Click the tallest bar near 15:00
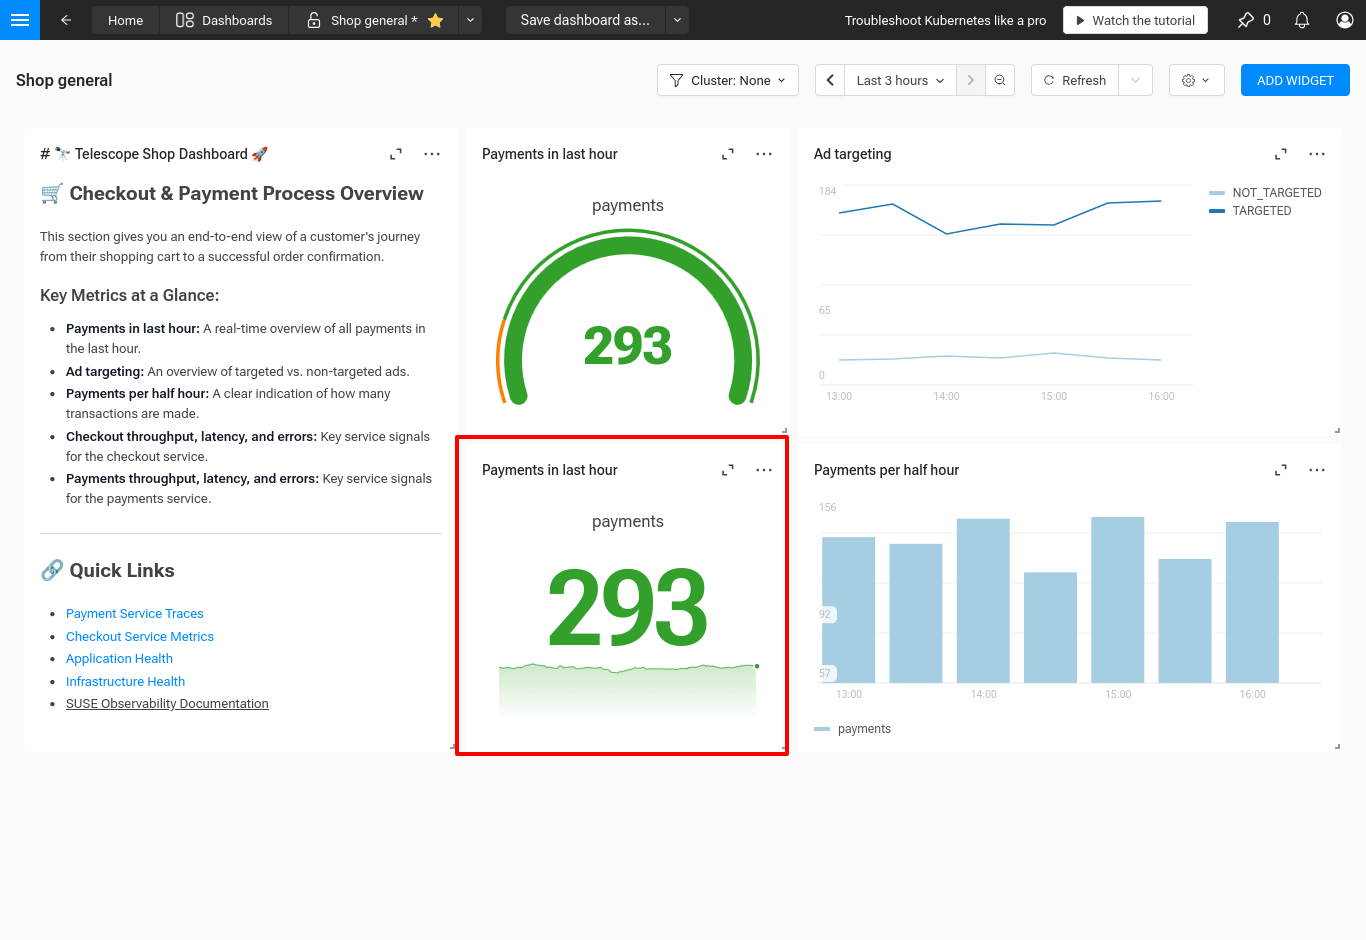 click(x=1117, y=600)
